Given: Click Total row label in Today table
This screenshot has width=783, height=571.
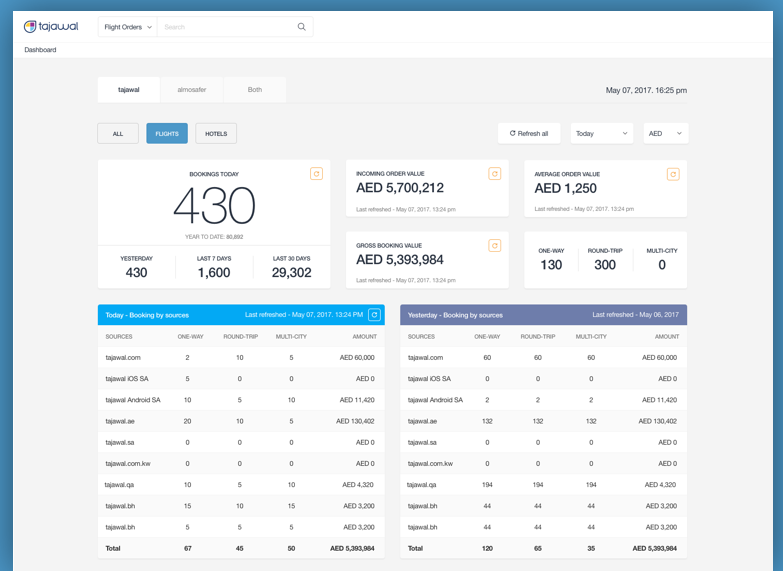Looking at the screenshot, I should tap(113, 549).
